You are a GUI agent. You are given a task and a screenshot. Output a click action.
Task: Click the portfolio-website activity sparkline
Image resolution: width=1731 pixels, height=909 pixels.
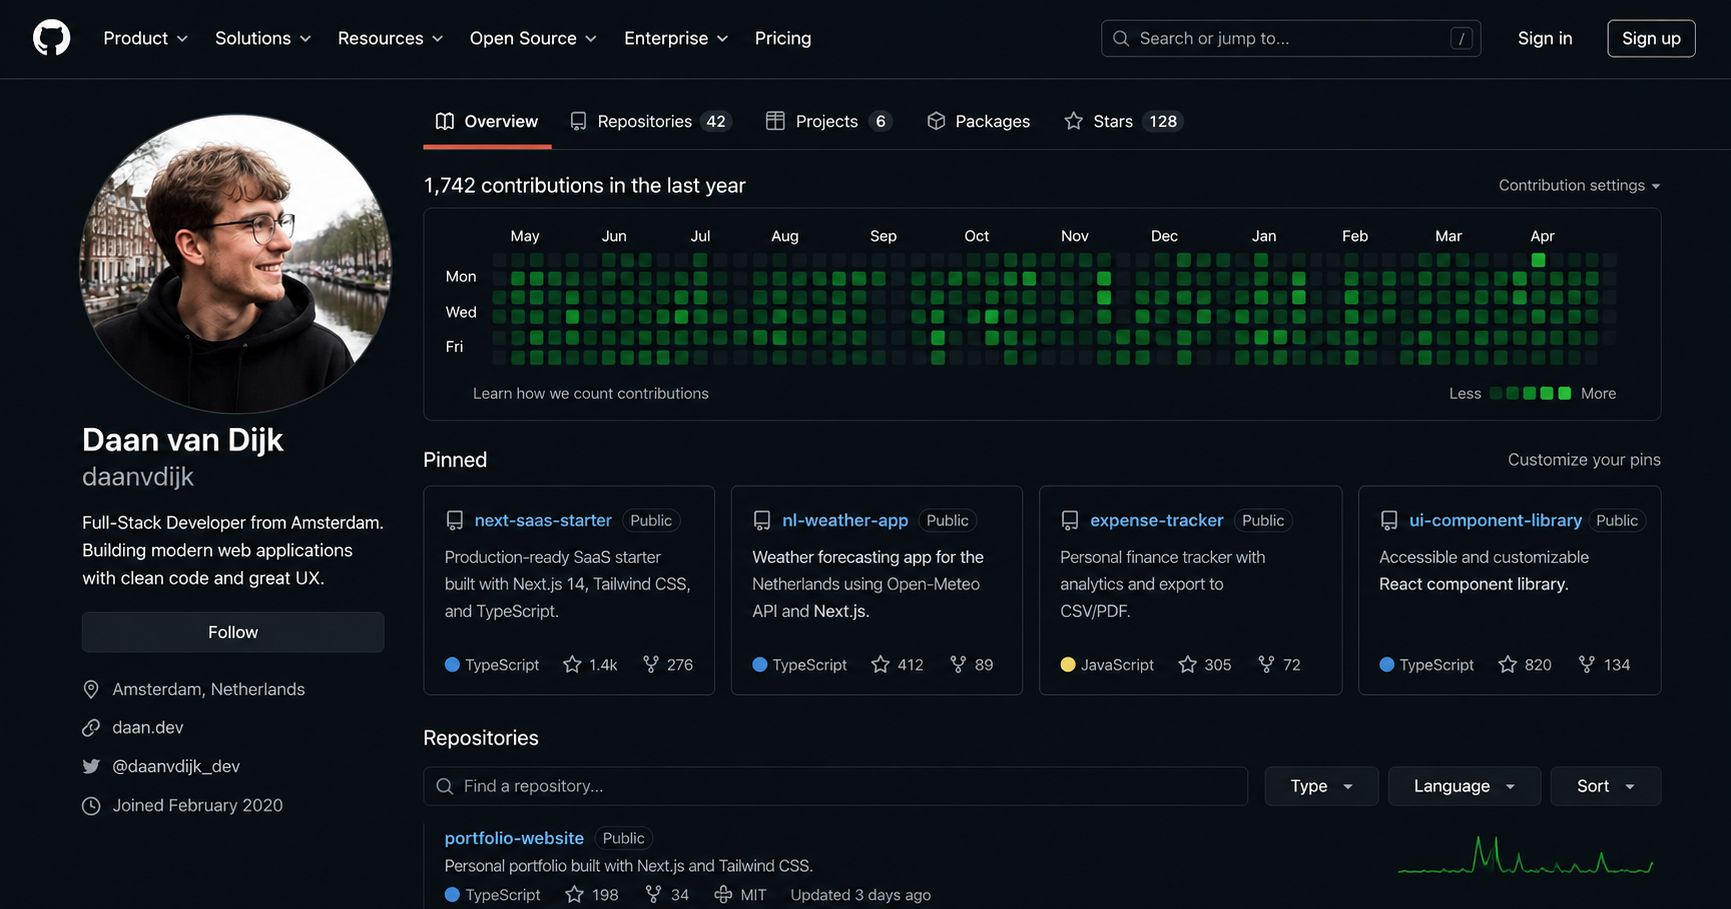1525,856
